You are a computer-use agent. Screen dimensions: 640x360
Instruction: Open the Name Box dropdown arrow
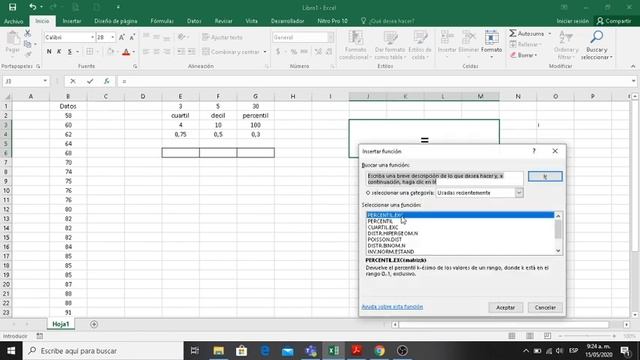(45, 81)
